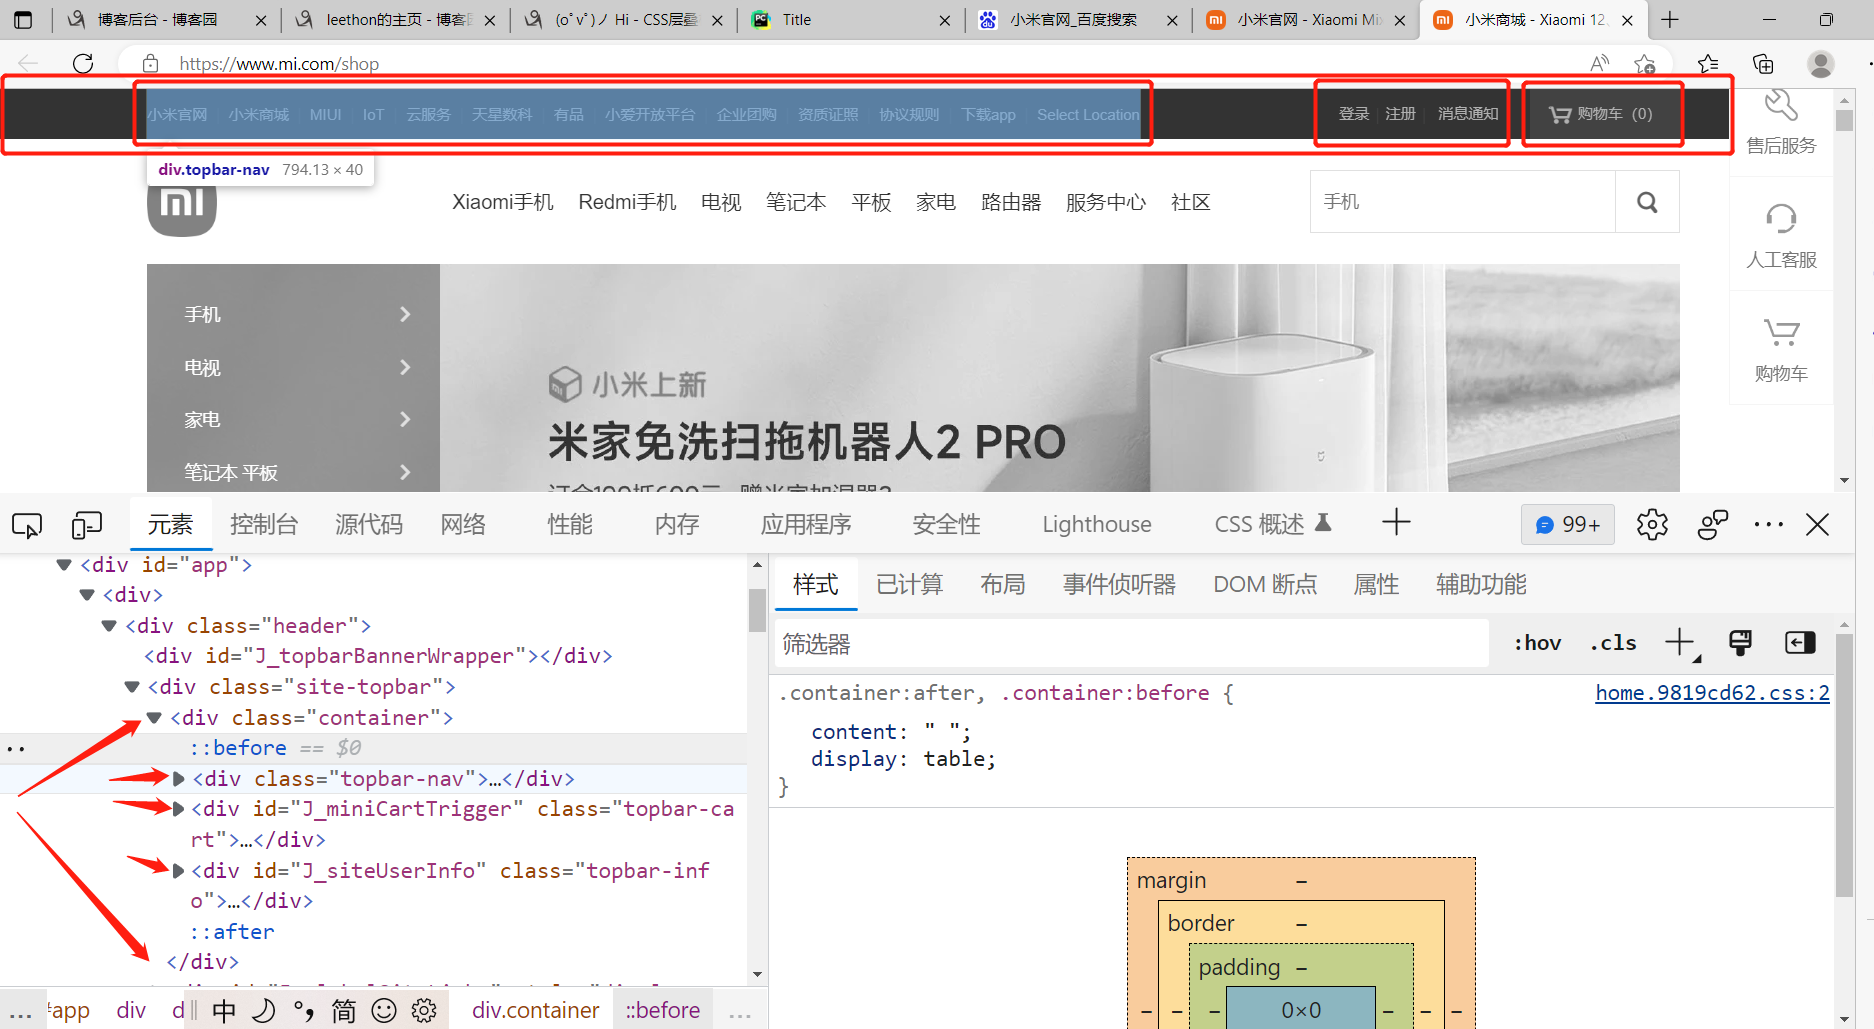Switch to the 网络 DevTools tab

[463, 524]
